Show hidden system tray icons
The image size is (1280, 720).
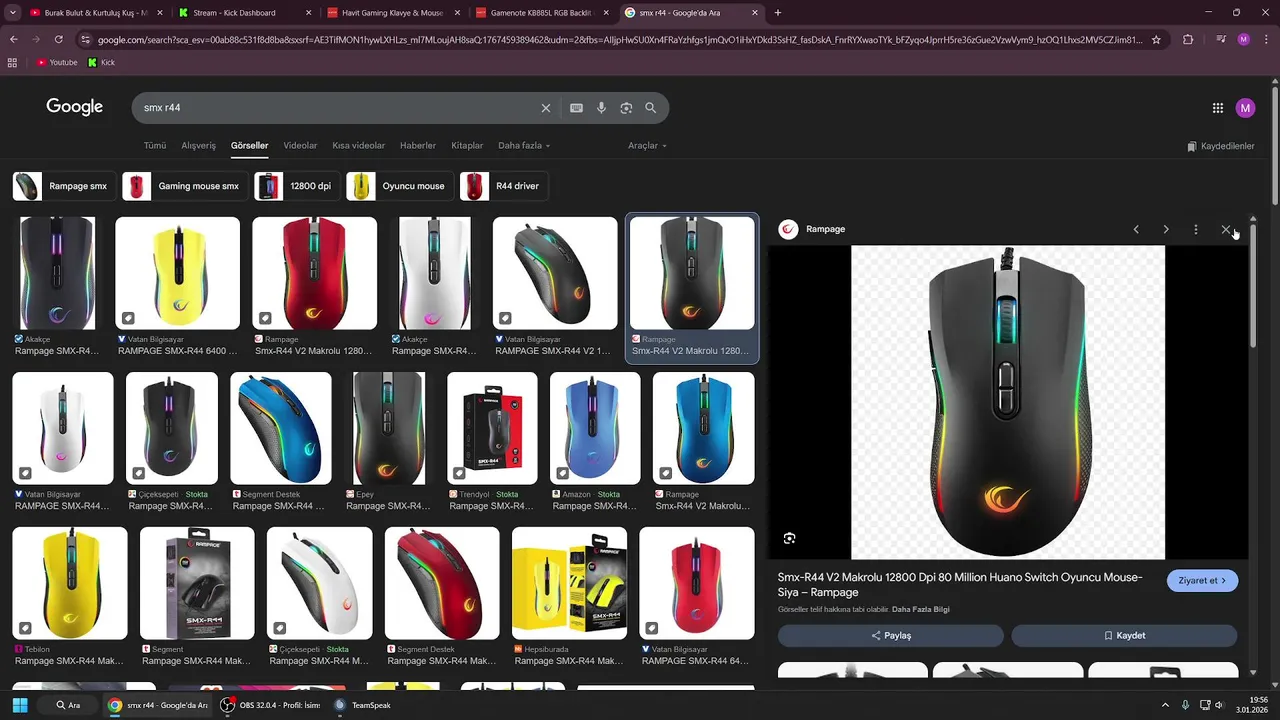(1165, 705)
